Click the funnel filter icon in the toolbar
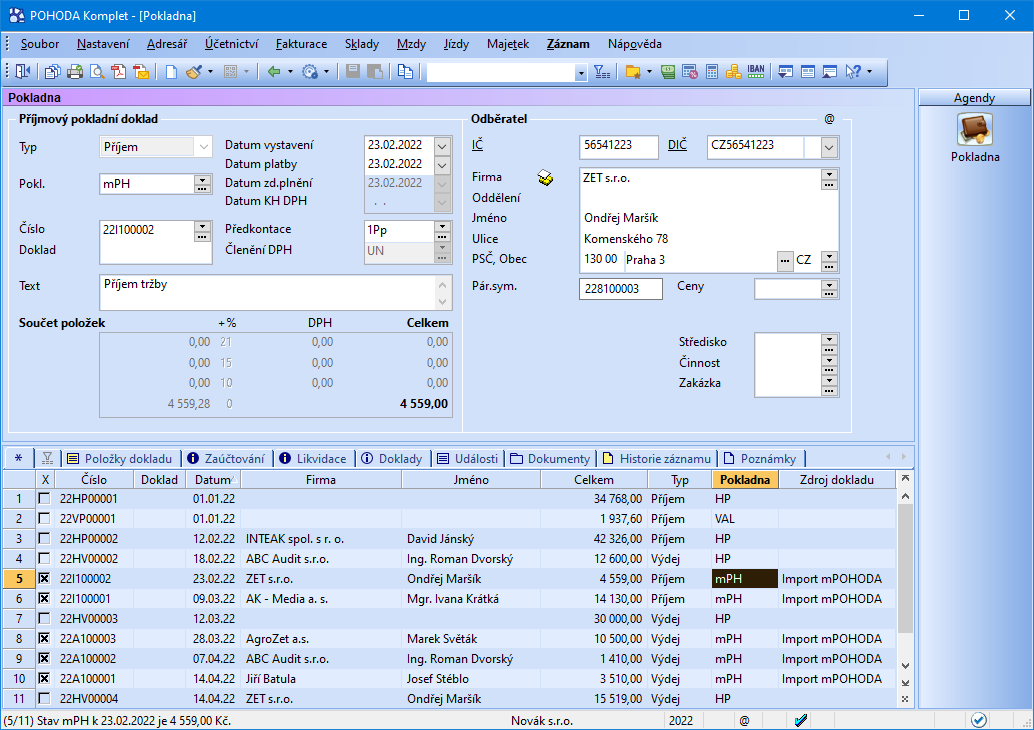The image size is (1034, 730). (601, 71)
